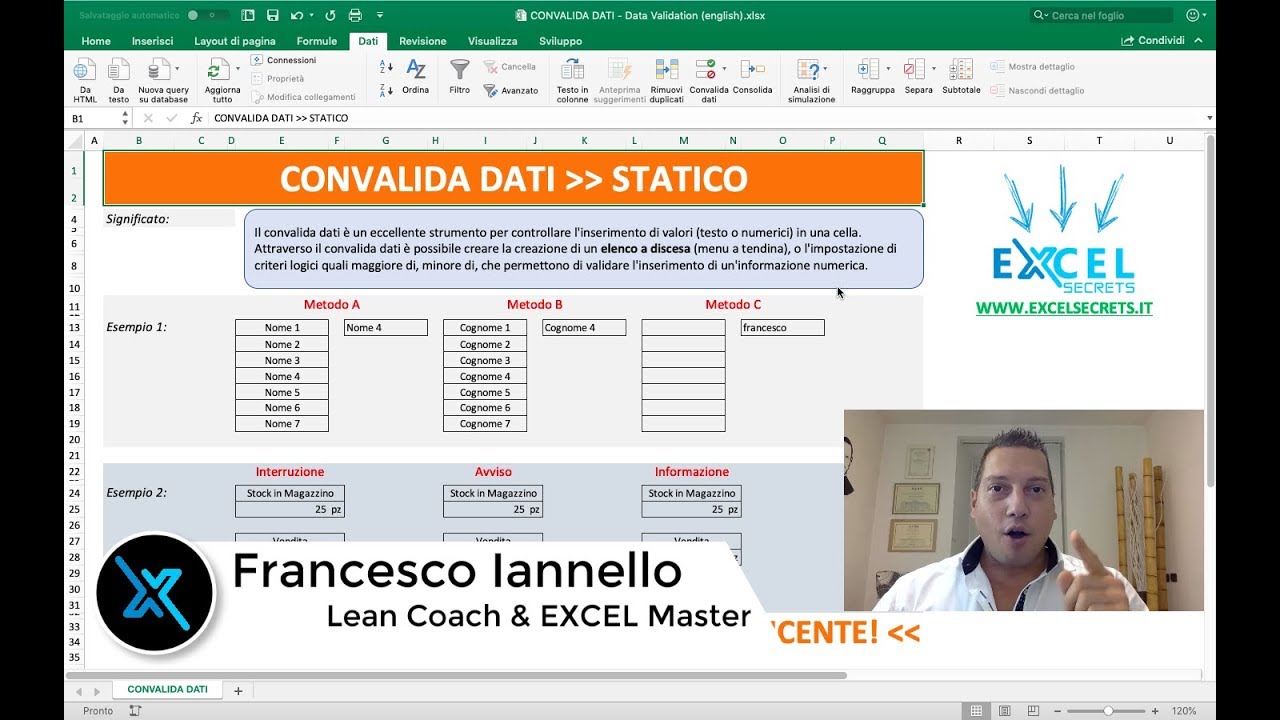Click the formula bar text field
1280x720 pixels.
click(705, 118)
